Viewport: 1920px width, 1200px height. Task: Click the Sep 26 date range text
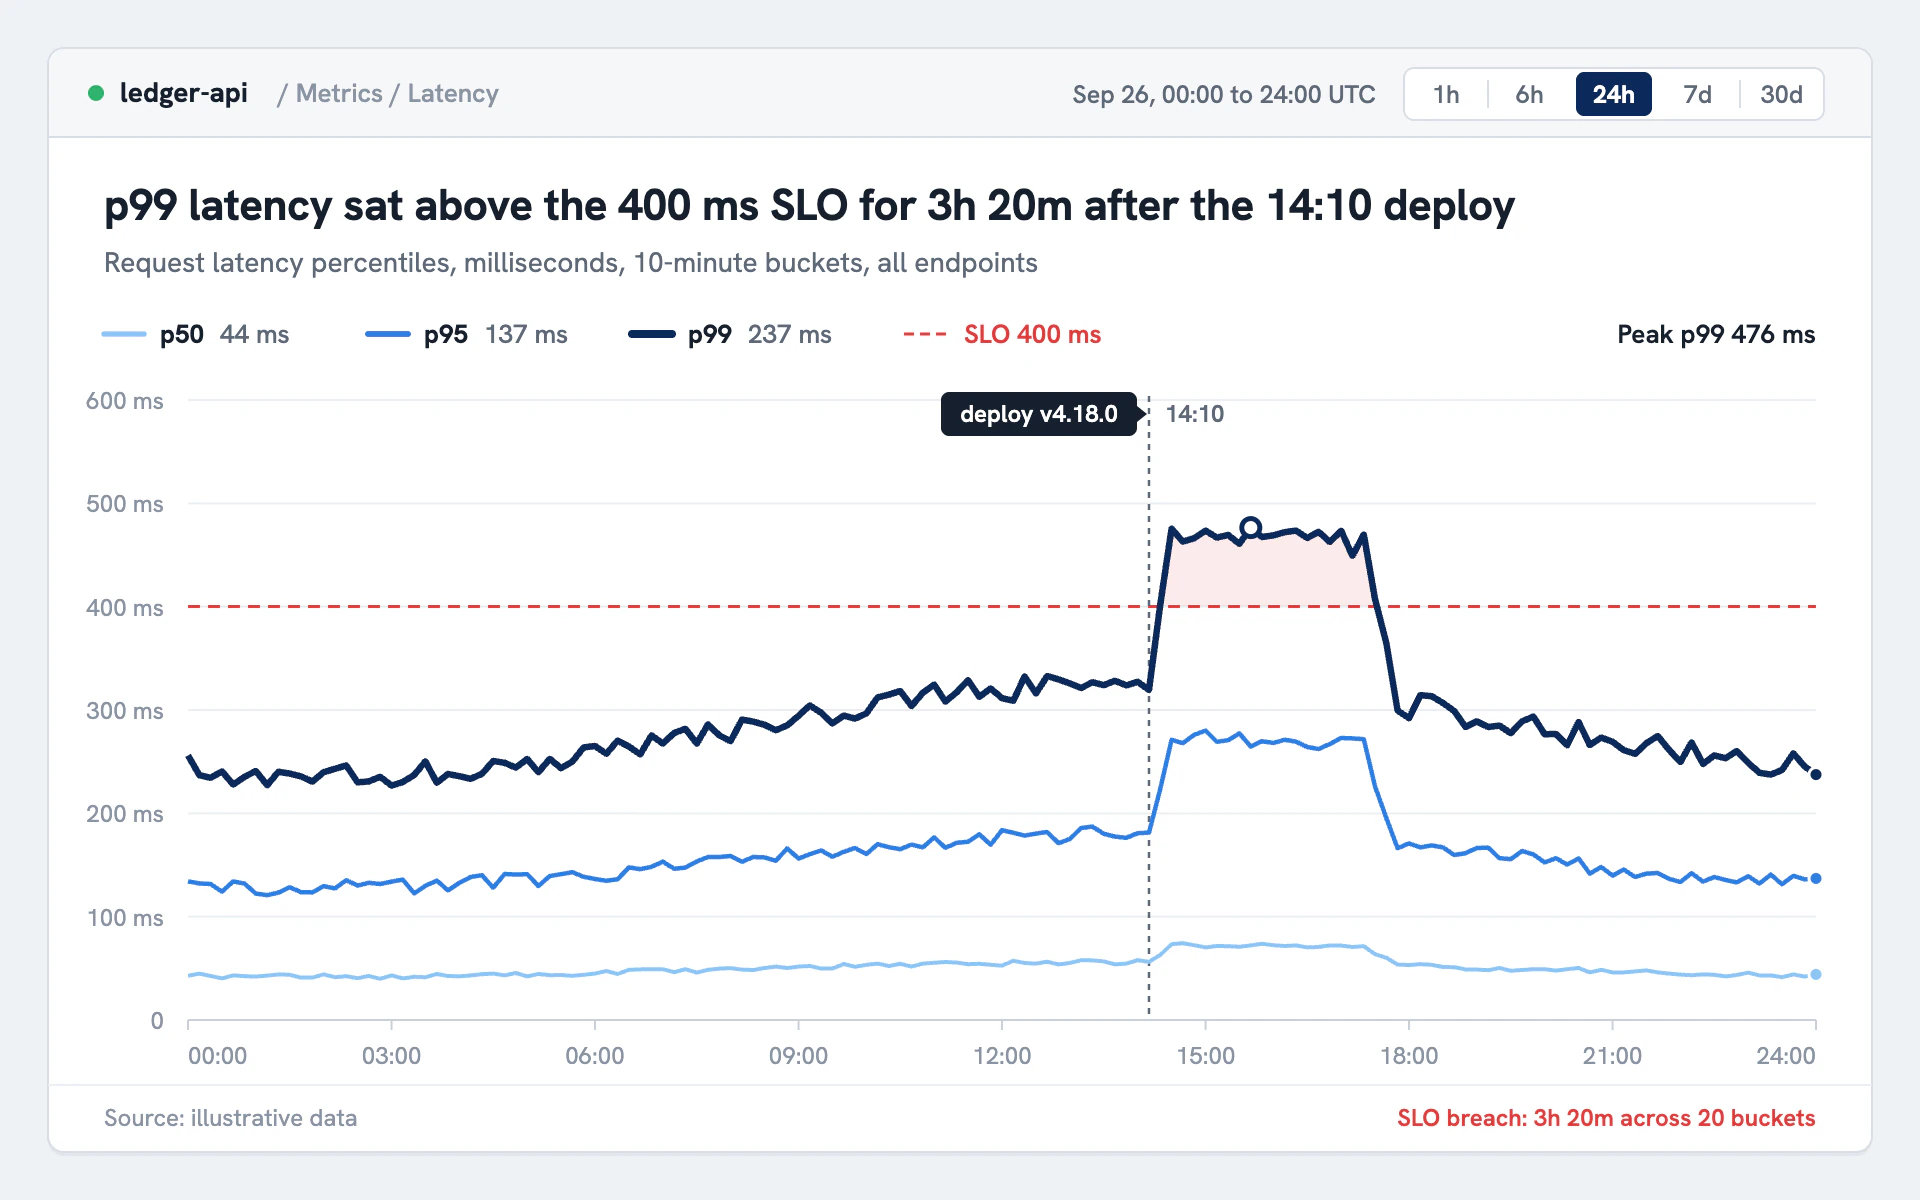[1223, 94]
